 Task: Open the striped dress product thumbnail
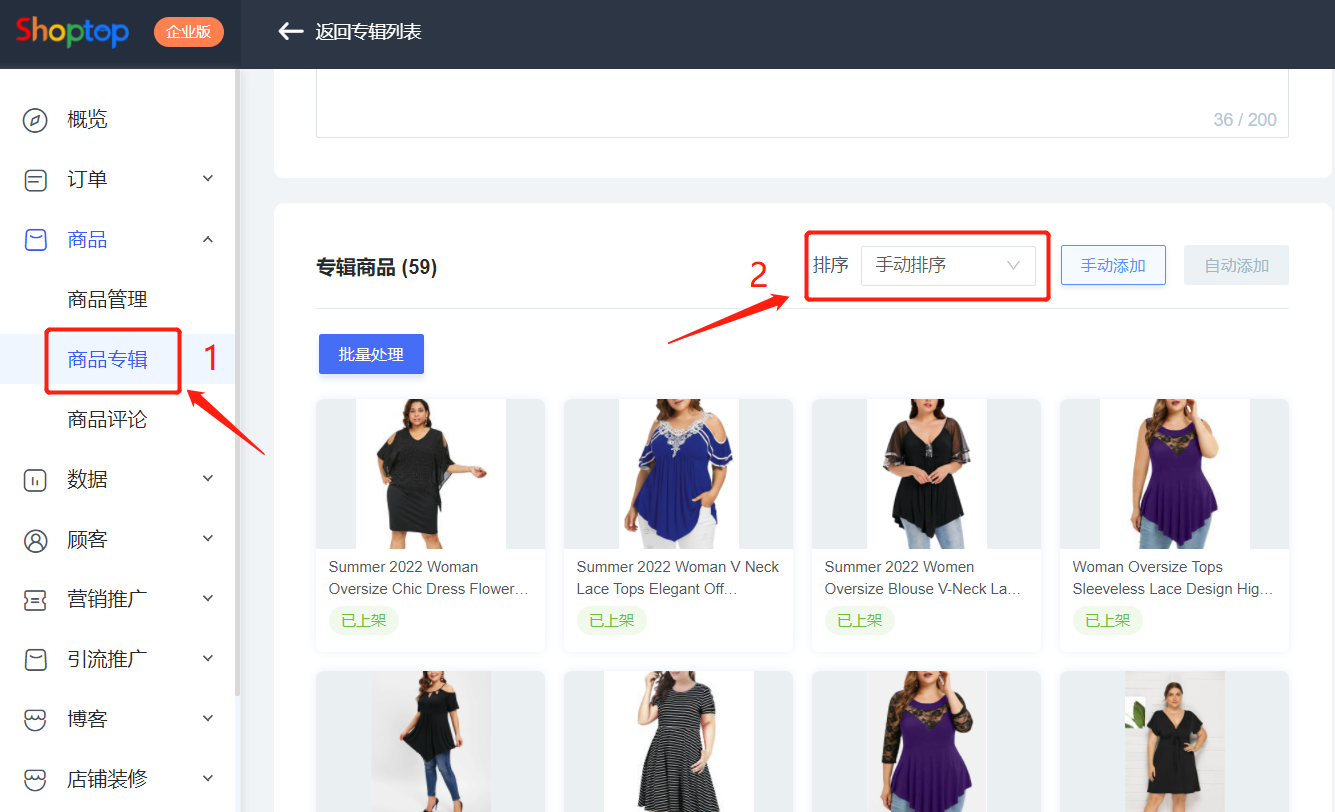coord(678,741)
